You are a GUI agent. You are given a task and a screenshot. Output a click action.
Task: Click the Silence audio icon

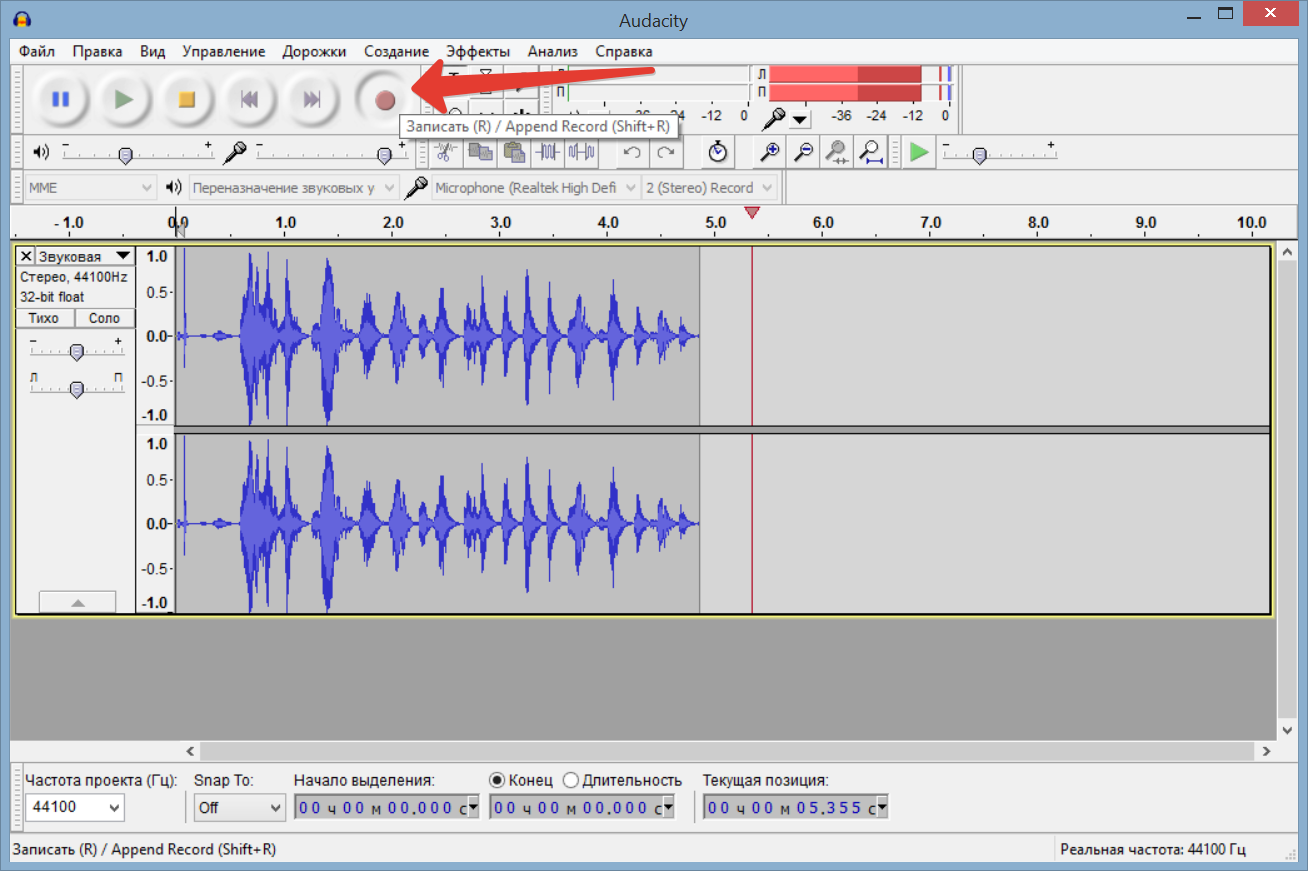(582, 152)
